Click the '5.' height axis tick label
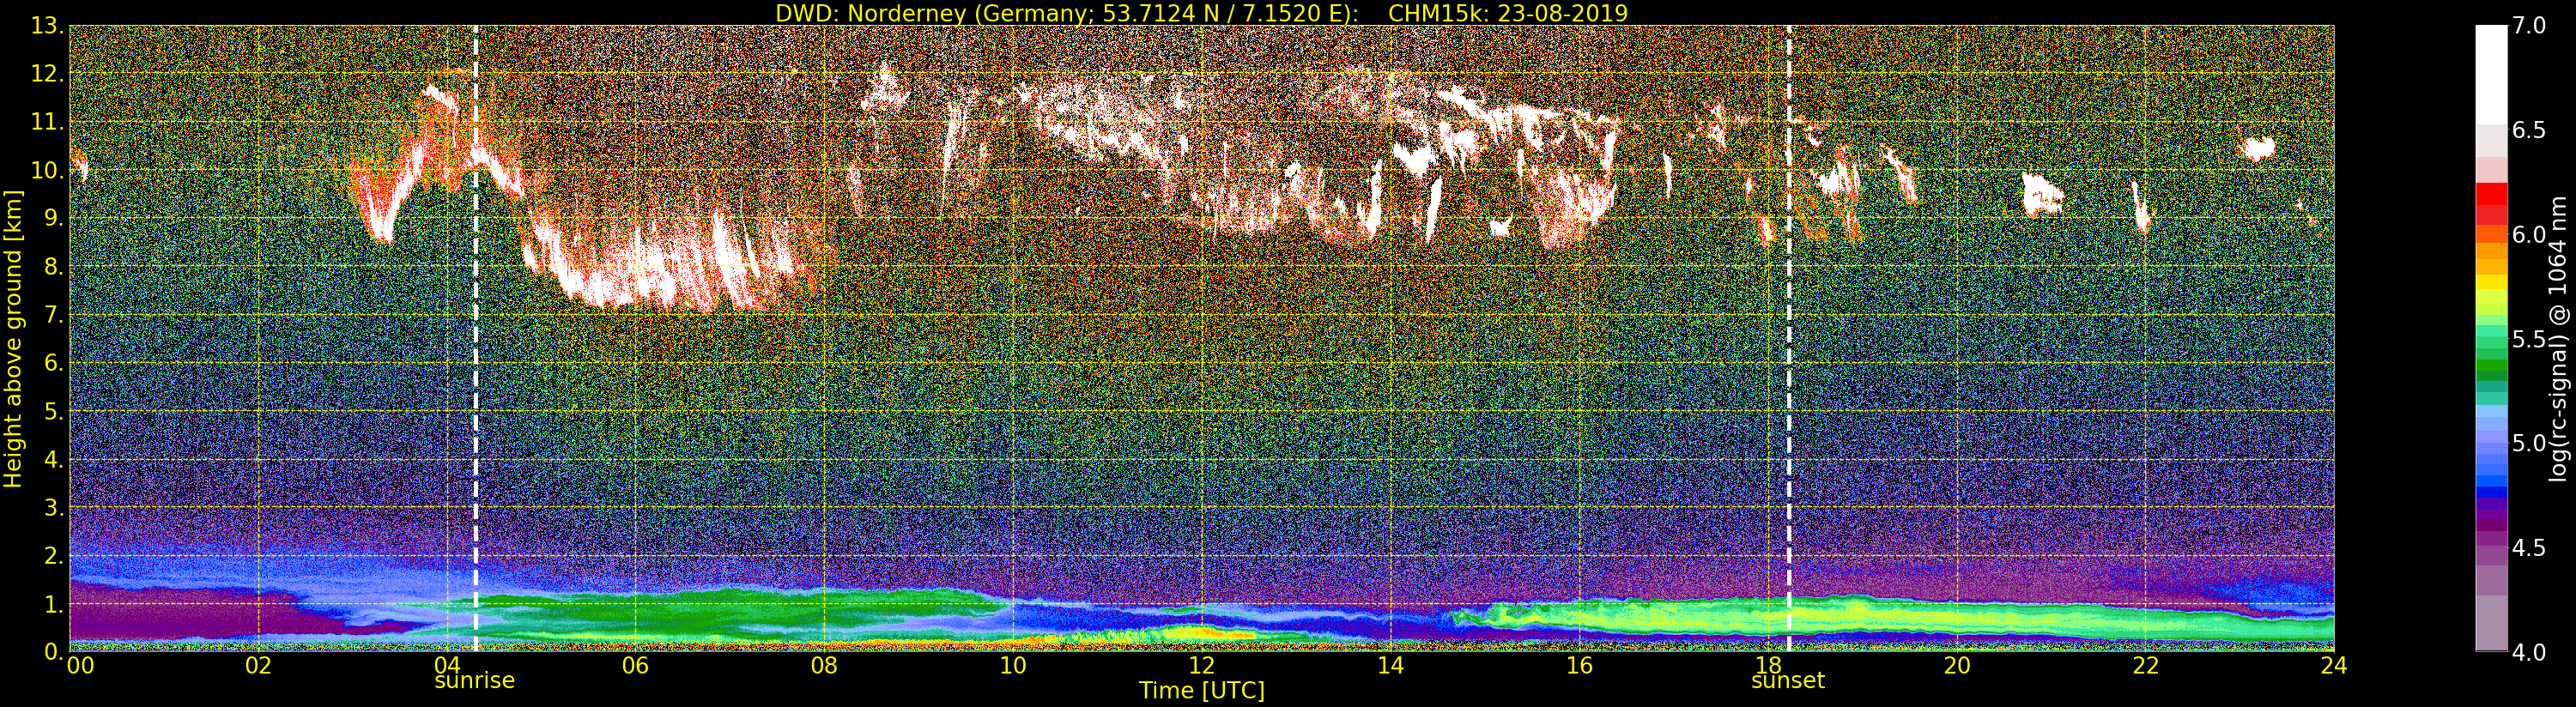 (53, 411)
